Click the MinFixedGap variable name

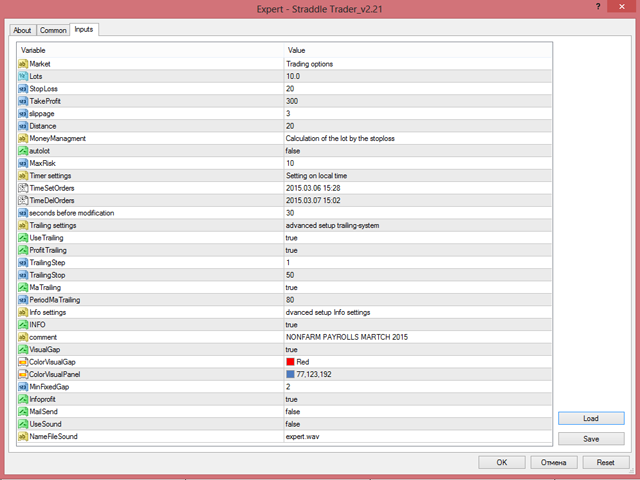pos(49,387)
